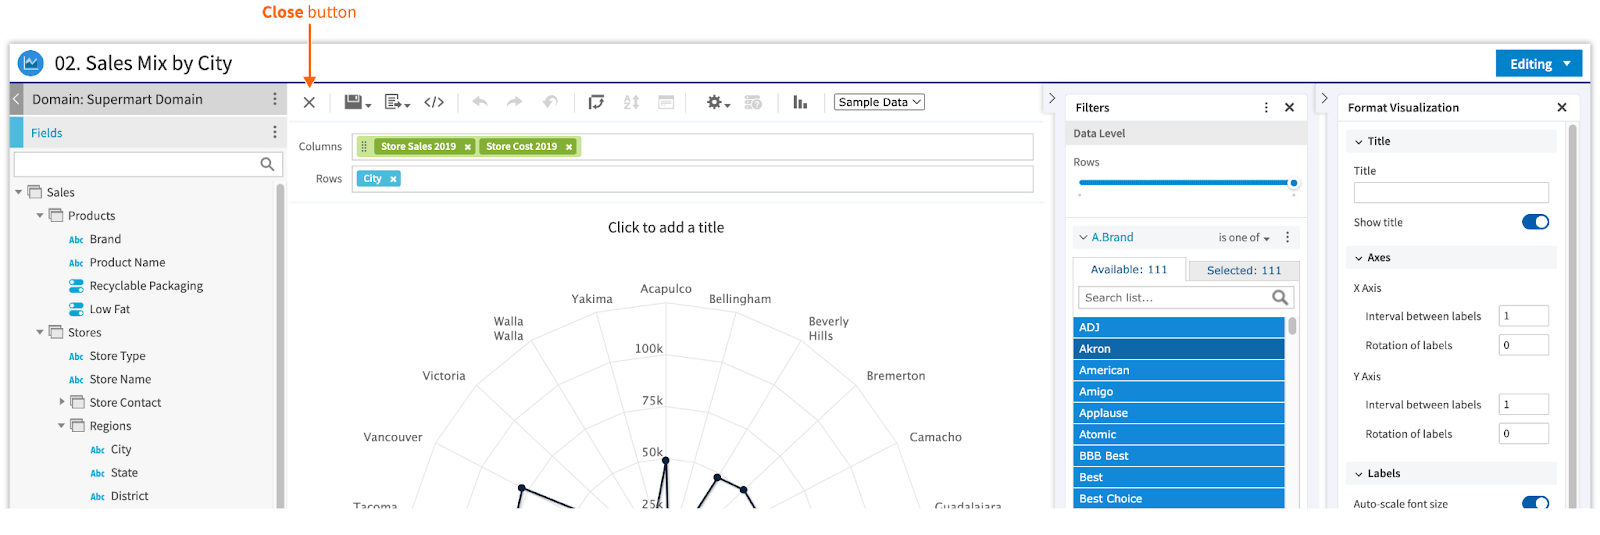
Task: Switch to the Selected: 111 tab
Action: [1244, 271]
